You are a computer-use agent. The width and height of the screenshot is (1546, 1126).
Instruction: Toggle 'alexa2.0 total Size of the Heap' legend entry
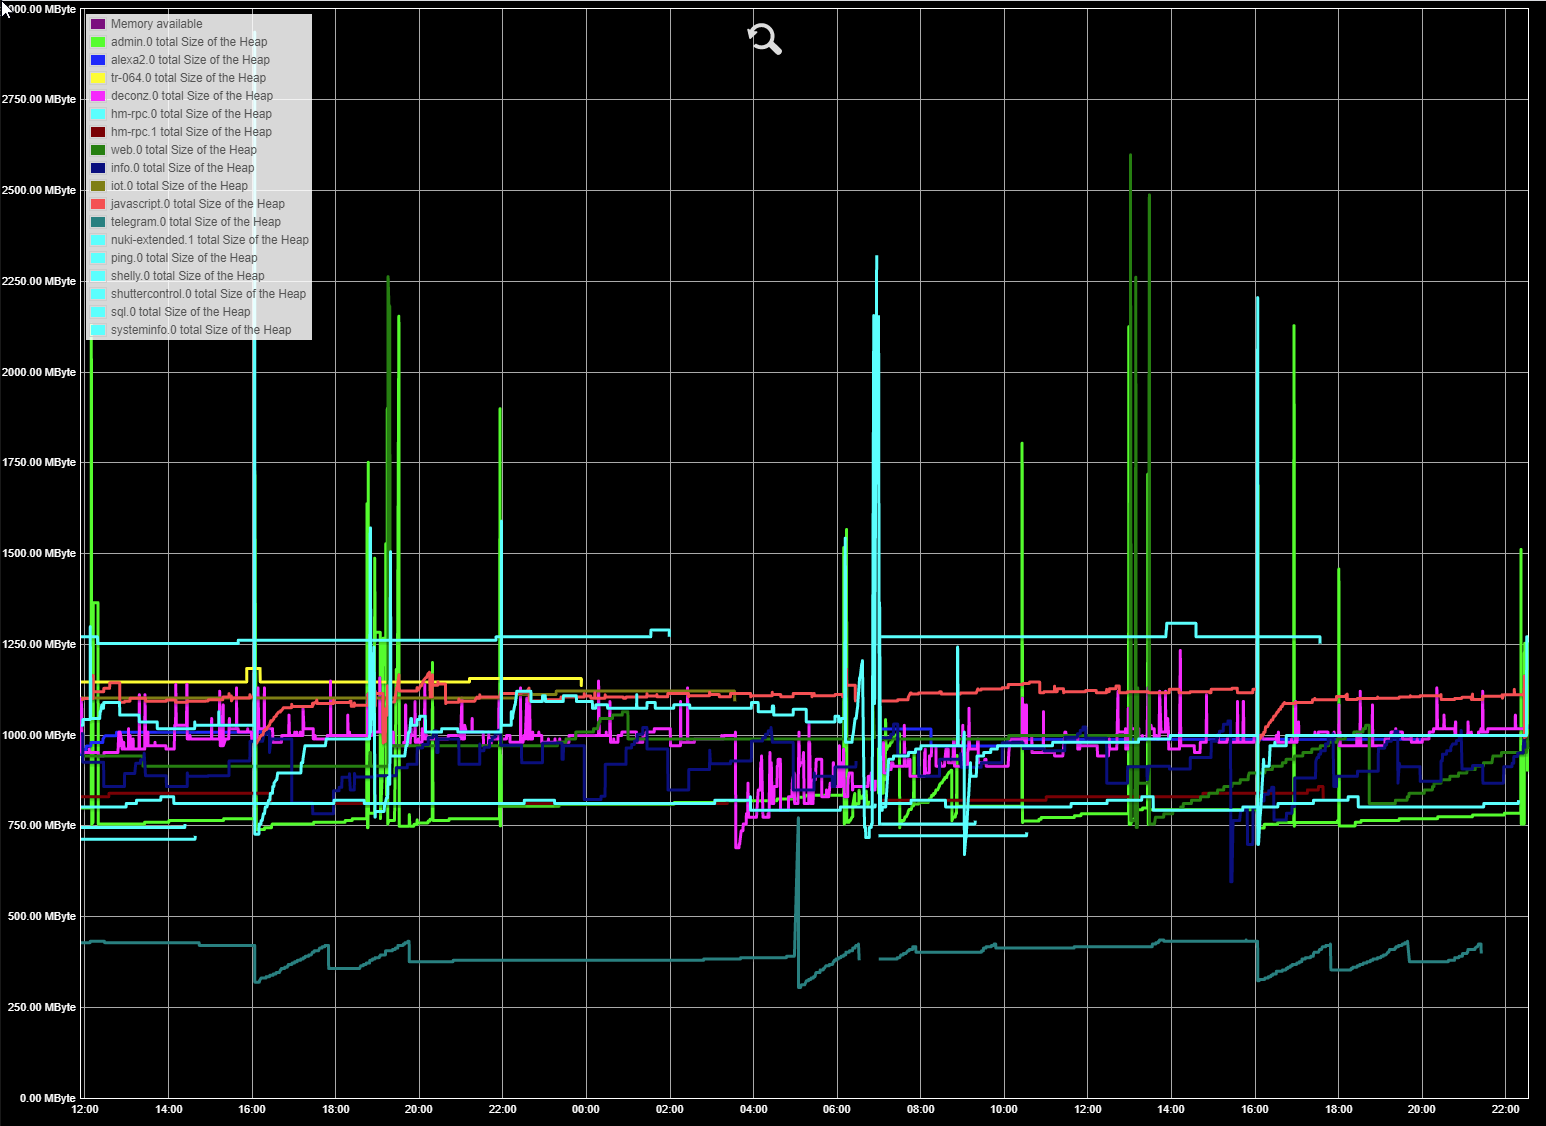point(180,60)
